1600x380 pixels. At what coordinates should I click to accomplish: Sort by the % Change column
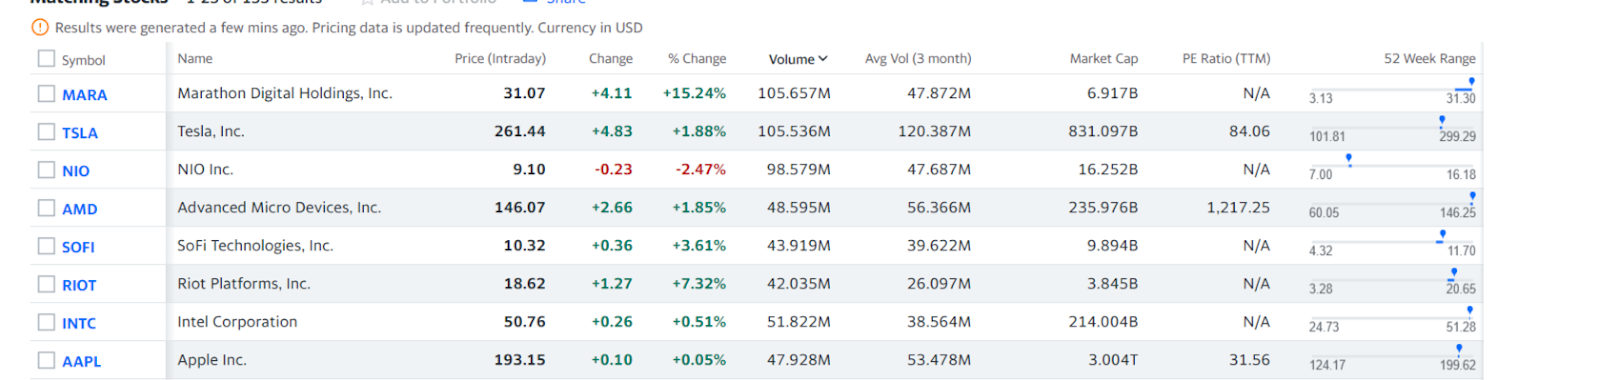point(697,59)
